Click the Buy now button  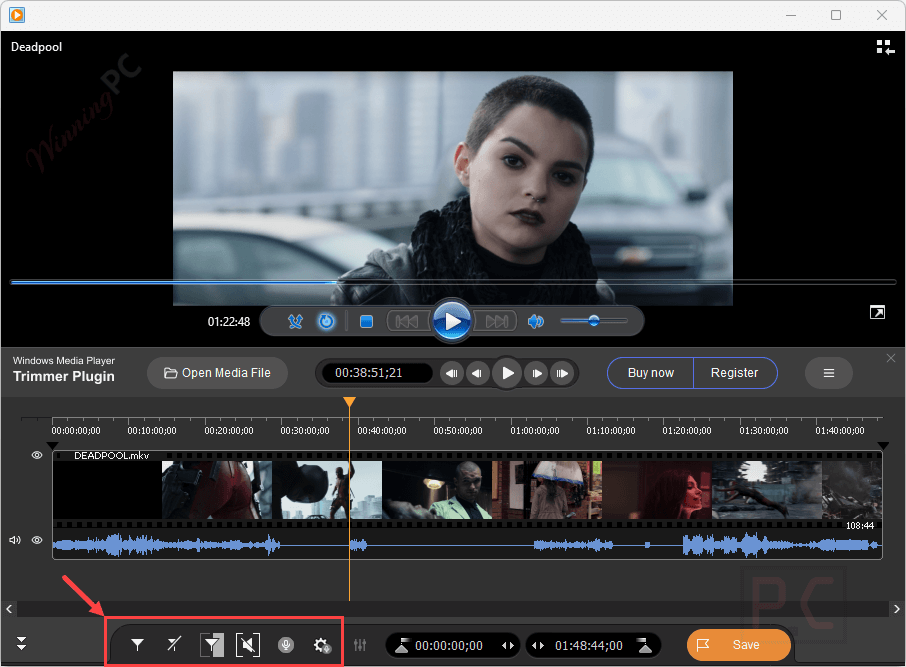tap(651, 373)
